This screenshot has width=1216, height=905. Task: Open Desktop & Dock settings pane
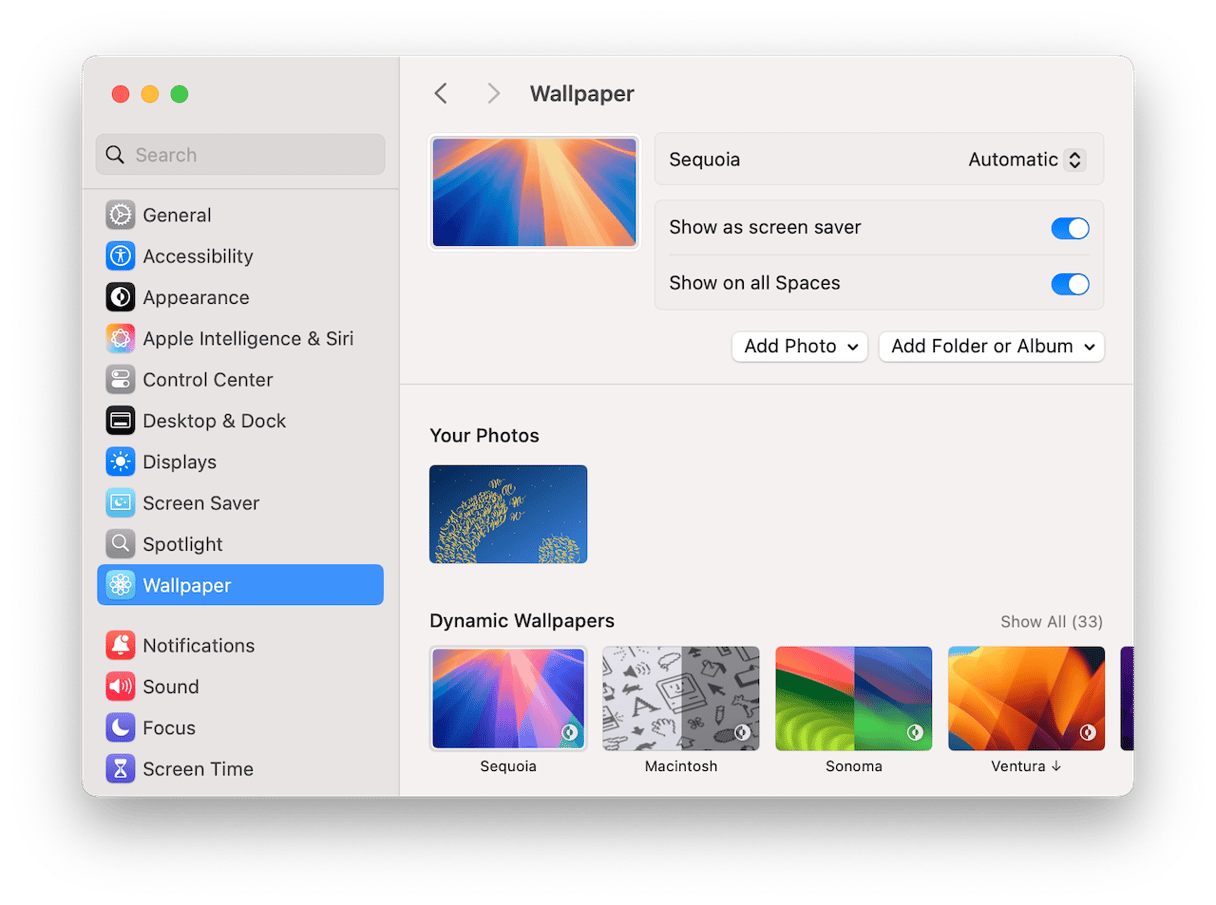click(214, 421)
